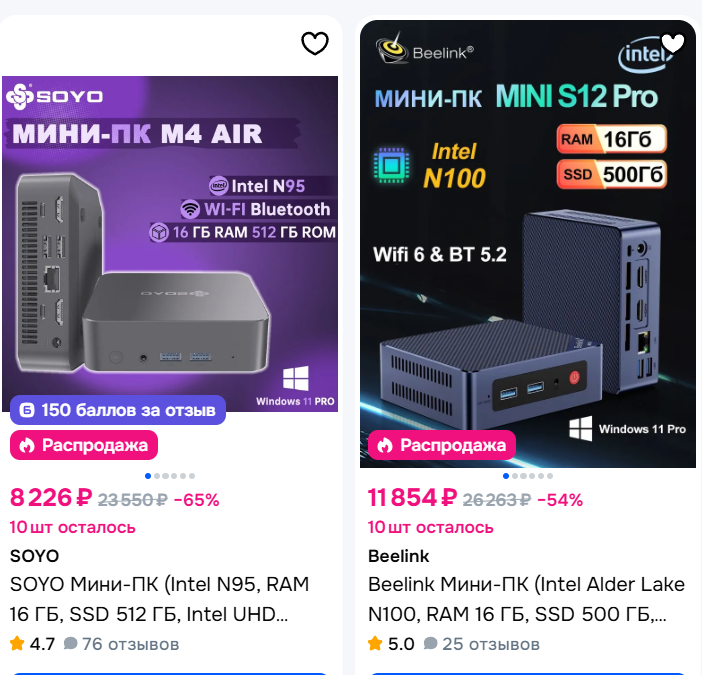Click the star rating icon next to 4.7
The height and width of the screenshot is (675, 702).
click(x=17, y=644)
